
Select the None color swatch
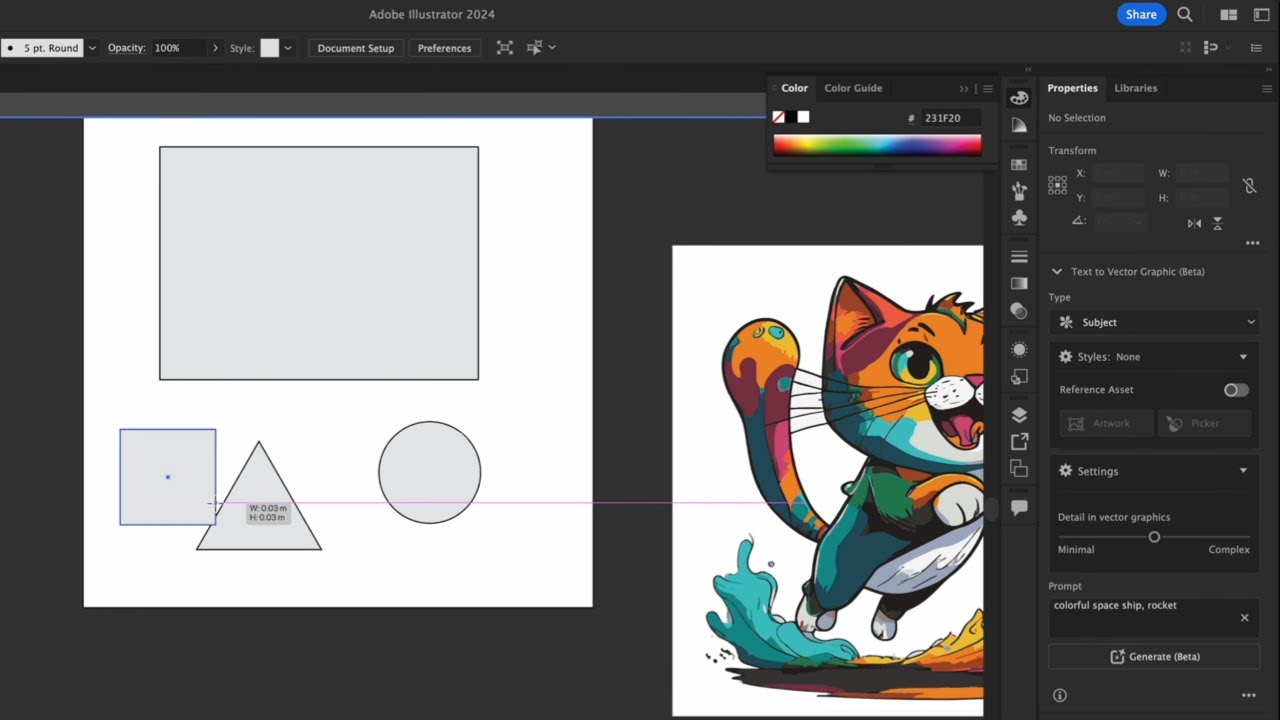pyautogui.click(x=778, y=117)
